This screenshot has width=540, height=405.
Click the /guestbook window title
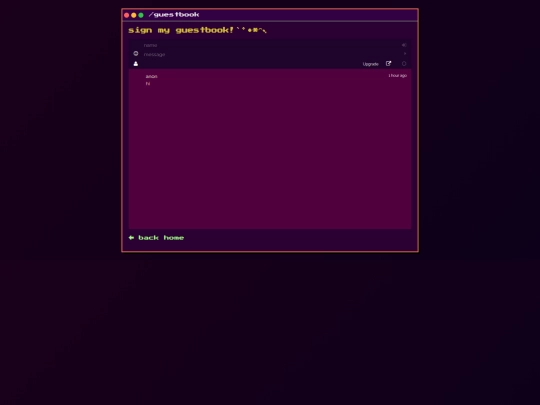pos(174,15)
